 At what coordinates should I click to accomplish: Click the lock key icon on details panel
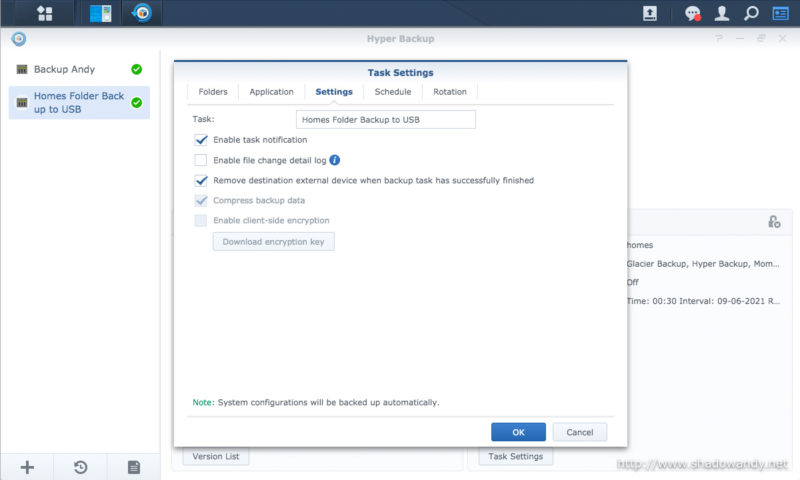click(x=774, y=222)
